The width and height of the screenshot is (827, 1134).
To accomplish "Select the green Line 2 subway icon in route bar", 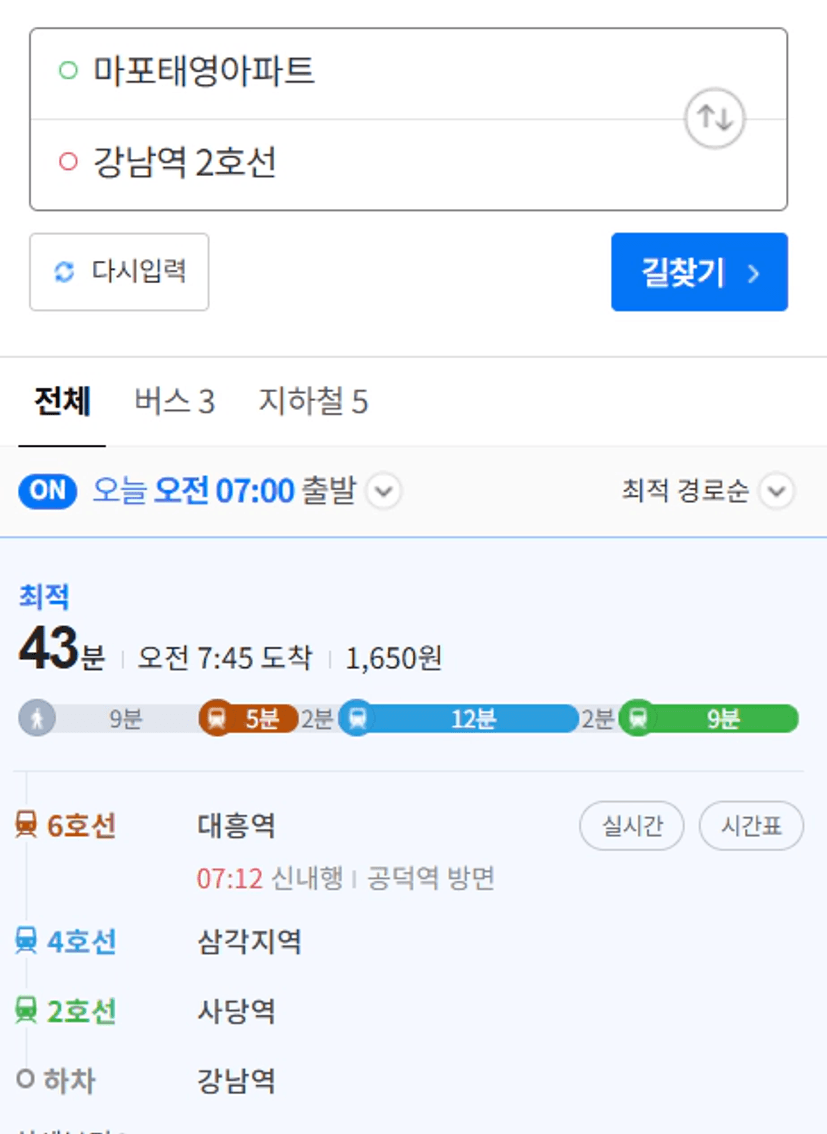I will click(x=638, y=718).
